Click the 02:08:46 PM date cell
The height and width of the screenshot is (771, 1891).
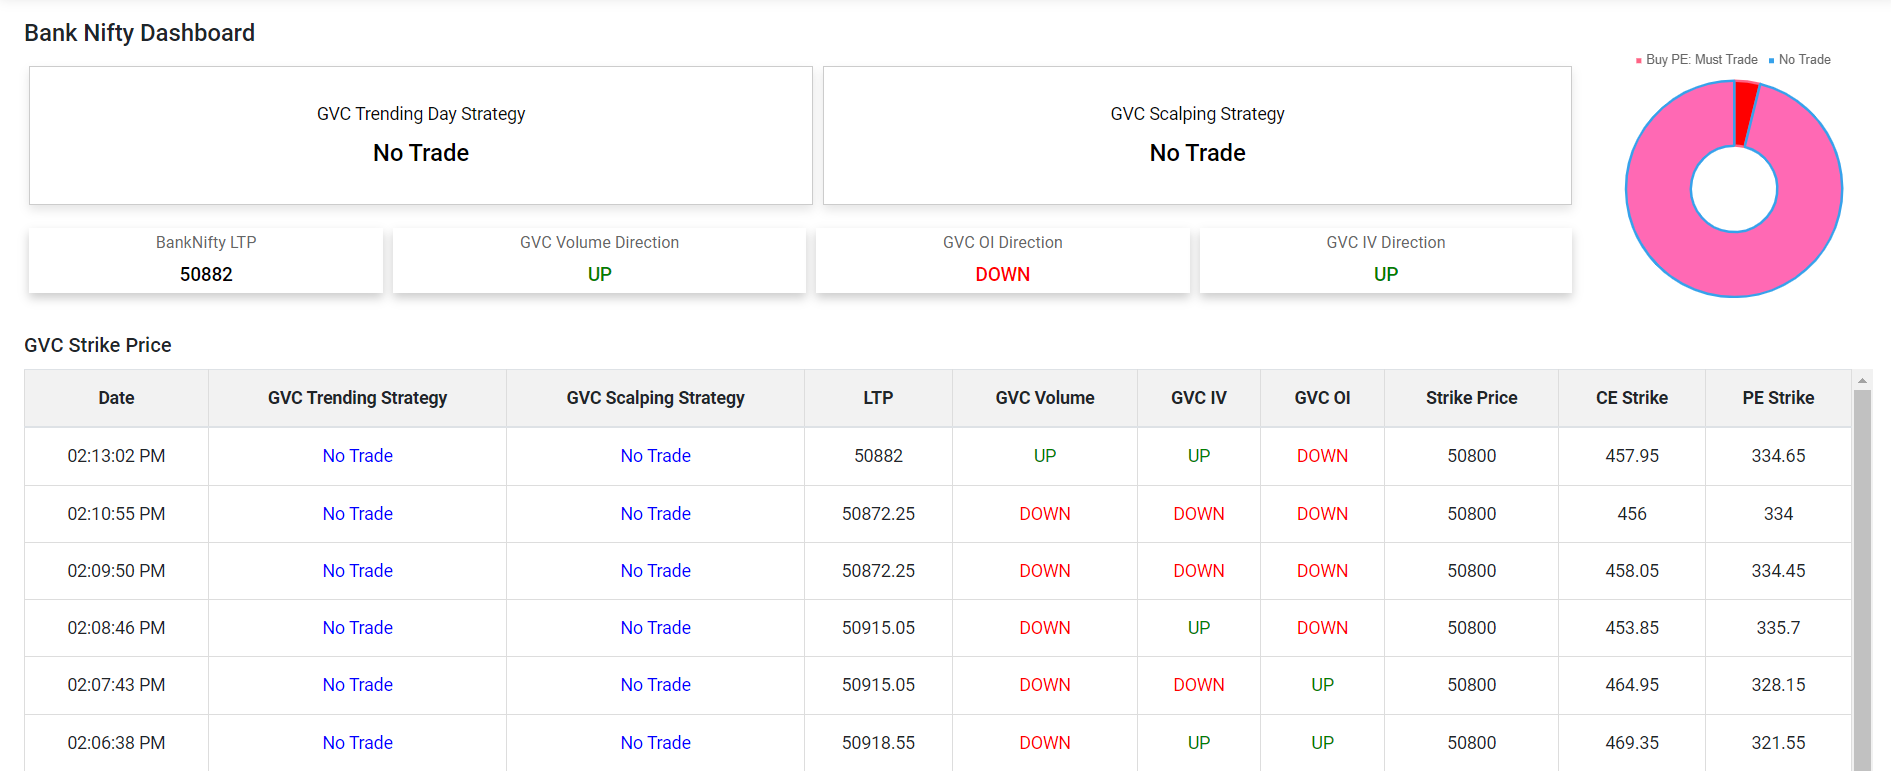click(x=116, y=628)
